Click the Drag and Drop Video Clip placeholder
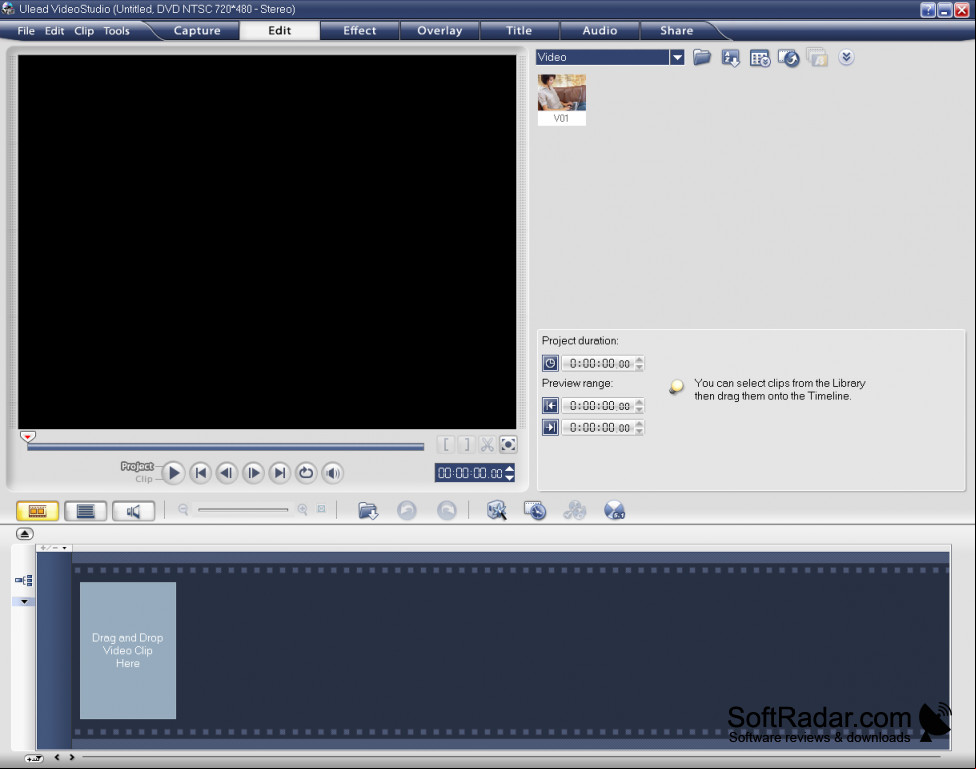The width and height of the screenshot is (976, 769). [128, 650]
